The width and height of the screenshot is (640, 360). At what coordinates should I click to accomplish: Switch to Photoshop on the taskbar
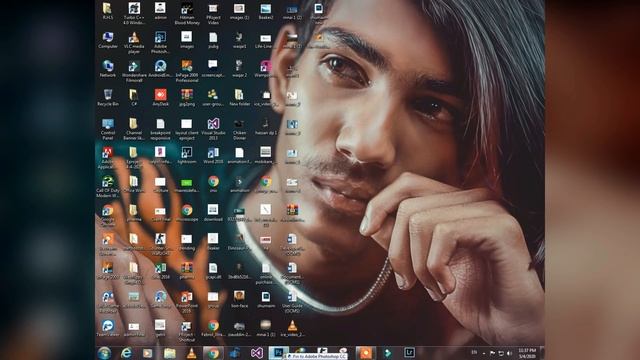click(x=278, y=352)
